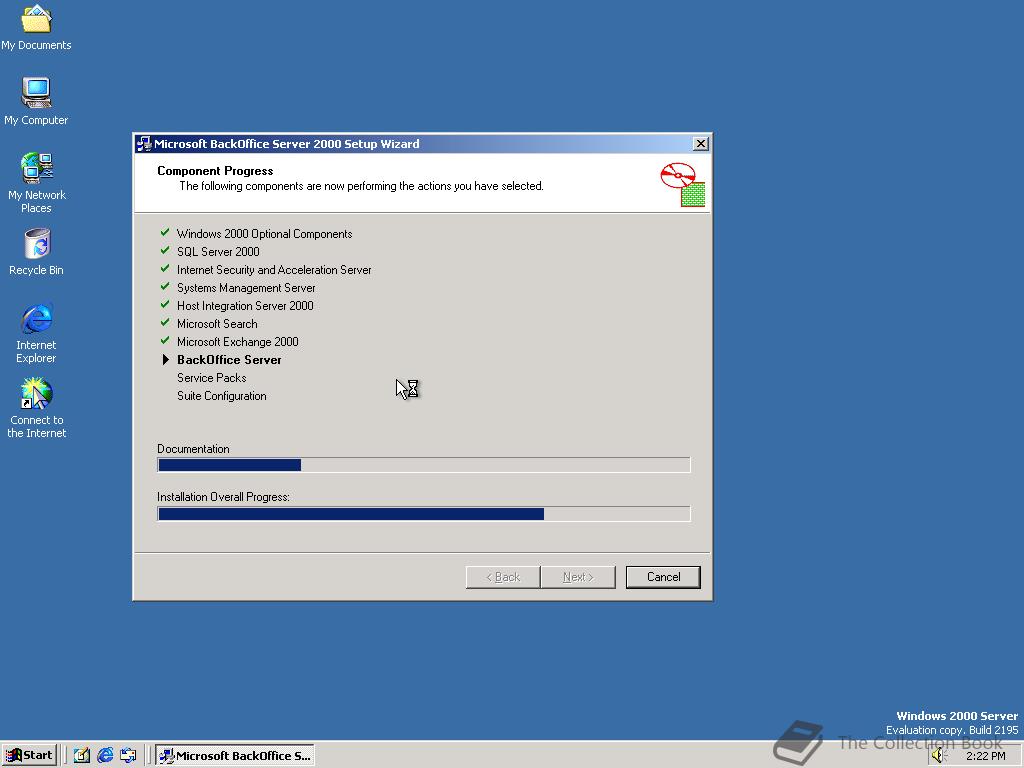Click the BackOffice Server bold entry

[229, 360]
